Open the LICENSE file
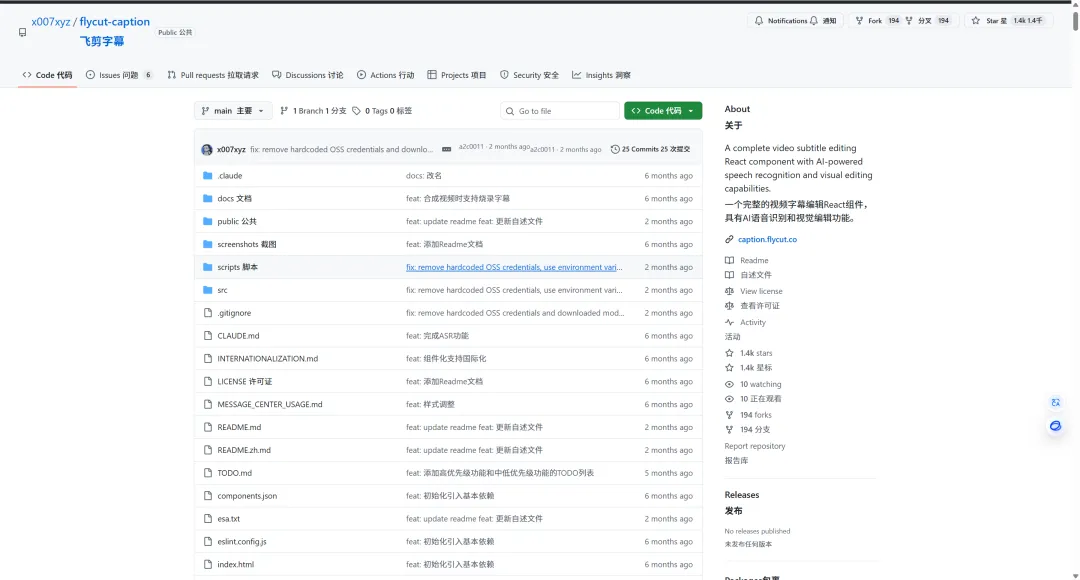This screenshot has height=580, width=1080. tap(245, 381)
